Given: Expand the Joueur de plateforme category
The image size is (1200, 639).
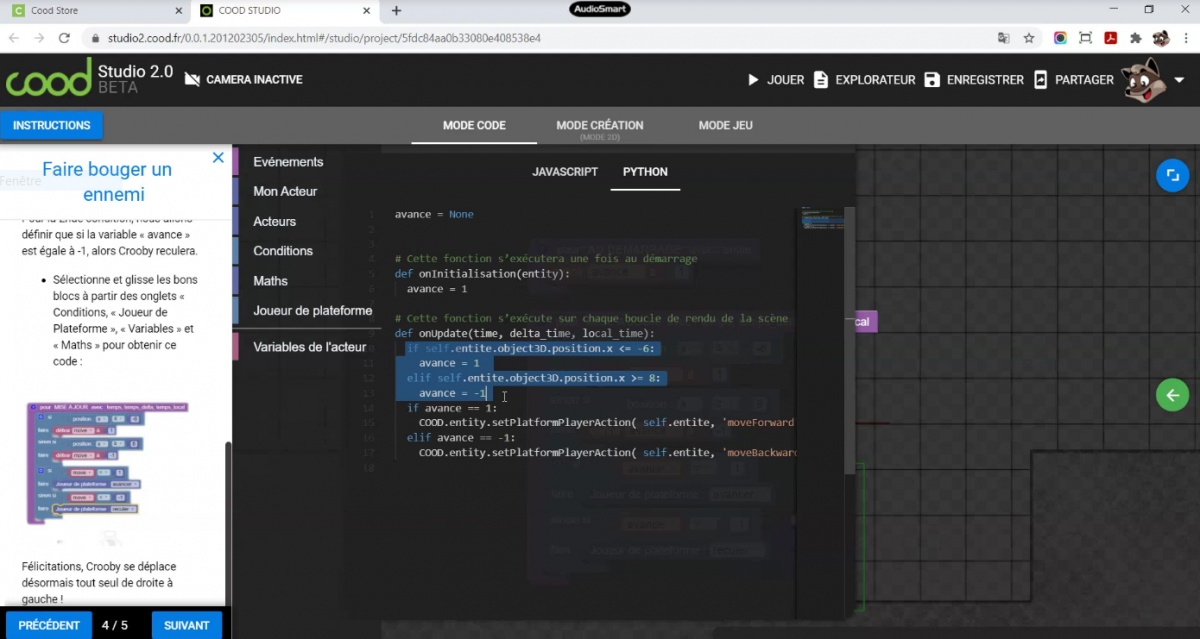Looking at the screenshot, I should (x=312, y=311).
